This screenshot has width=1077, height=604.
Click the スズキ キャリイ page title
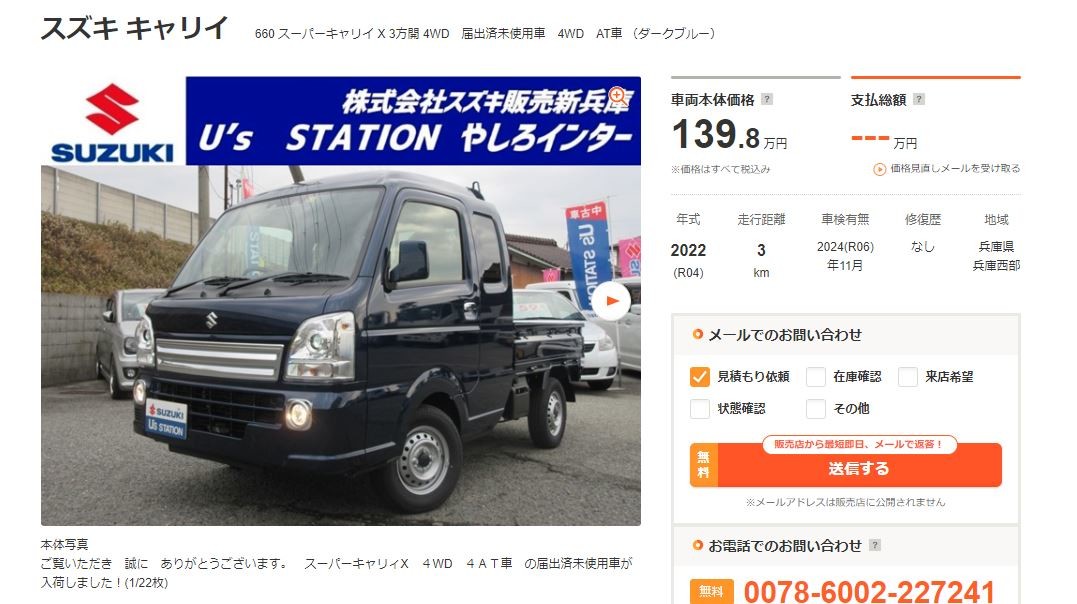[x=135, y=29]
